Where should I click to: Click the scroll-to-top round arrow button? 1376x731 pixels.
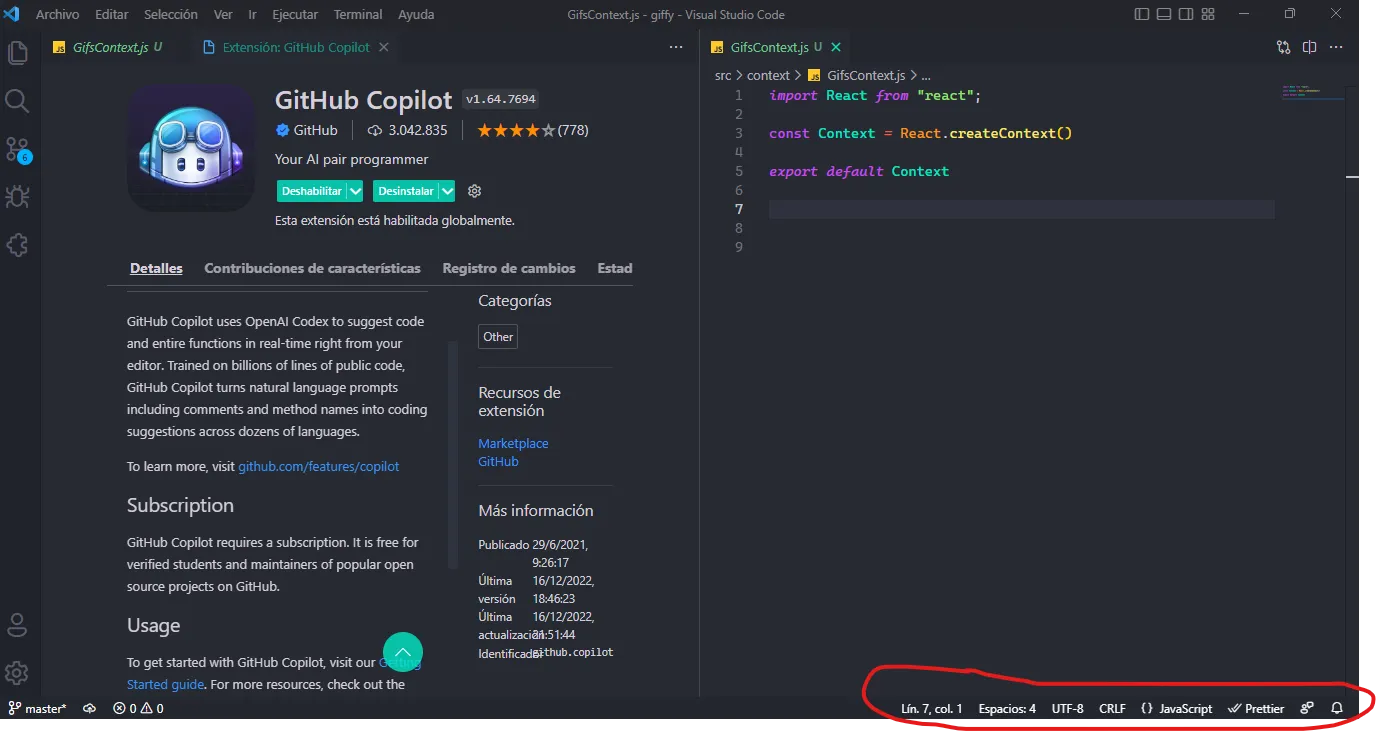(x=403, y=652)
